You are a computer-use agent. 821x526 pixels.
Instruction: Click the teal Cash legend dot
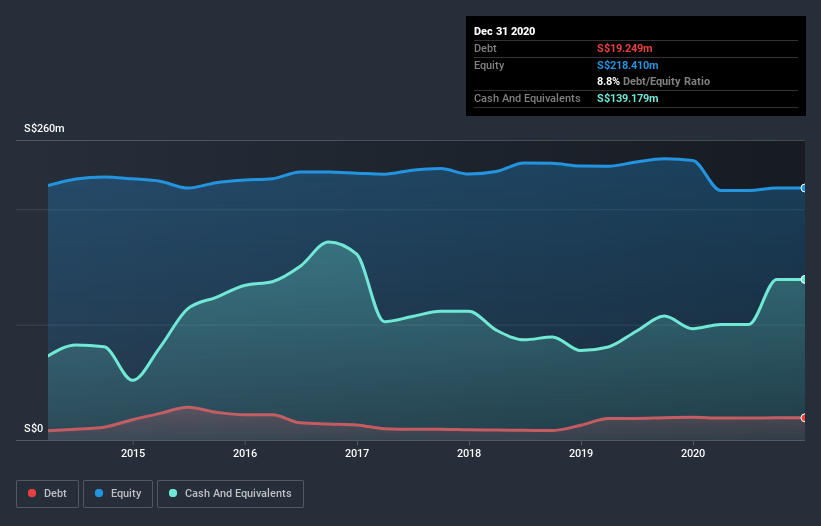click(173, 493)
